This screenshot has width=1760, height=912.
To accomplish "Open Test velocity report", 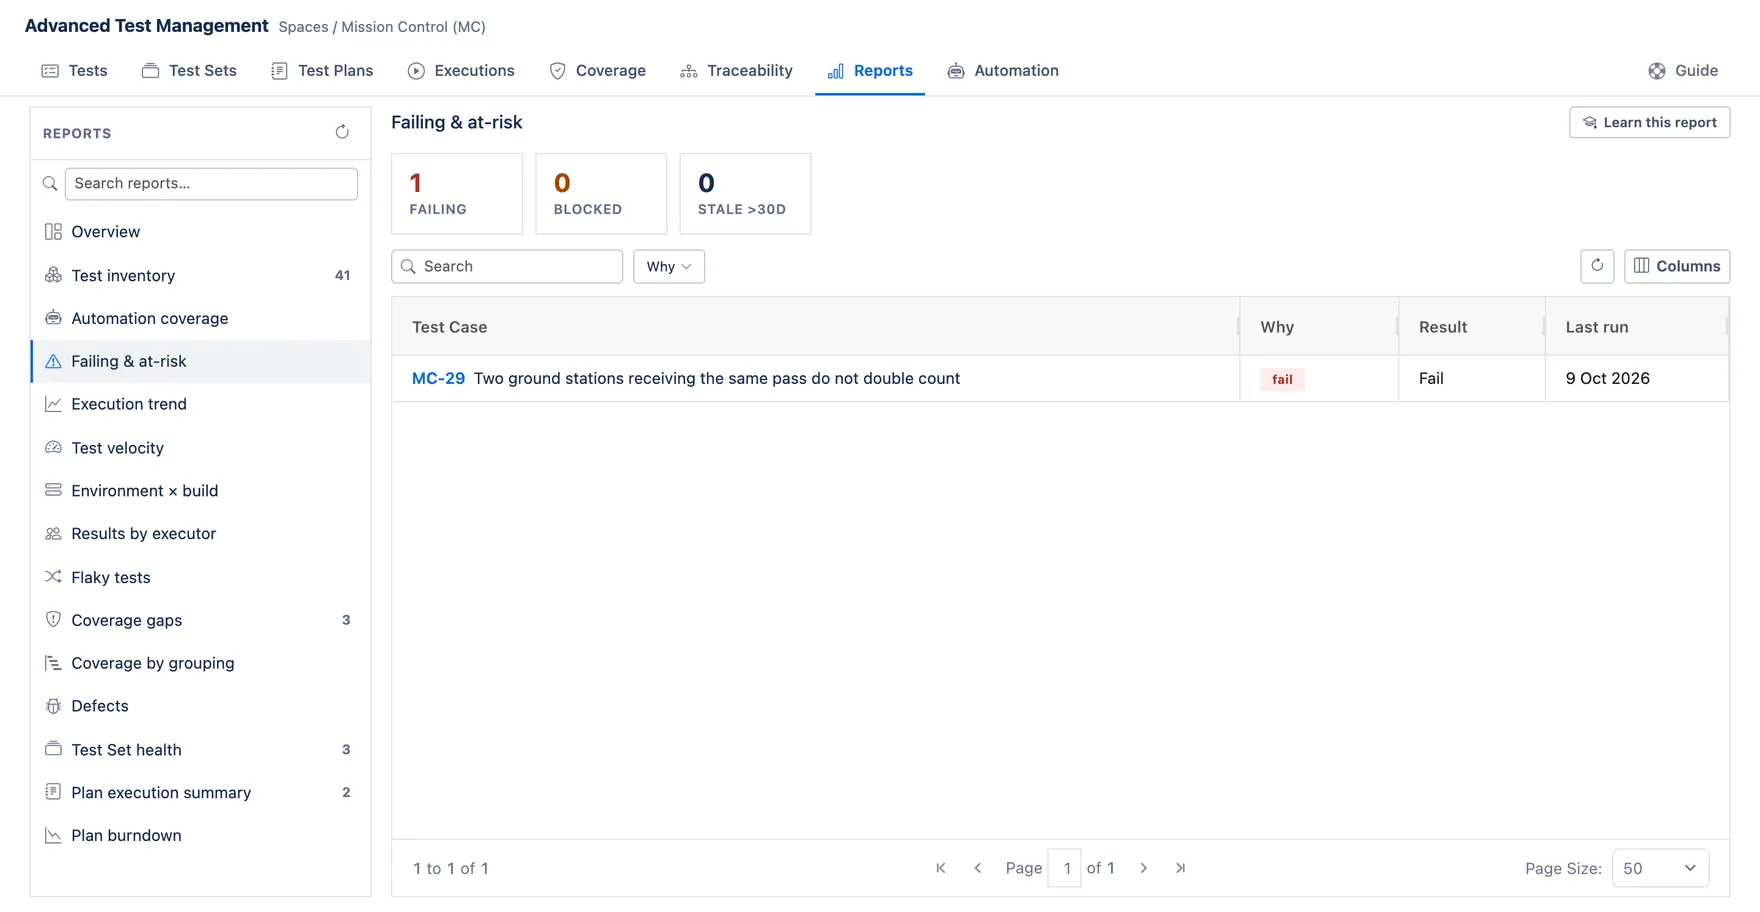I will [x=201, y=448].
